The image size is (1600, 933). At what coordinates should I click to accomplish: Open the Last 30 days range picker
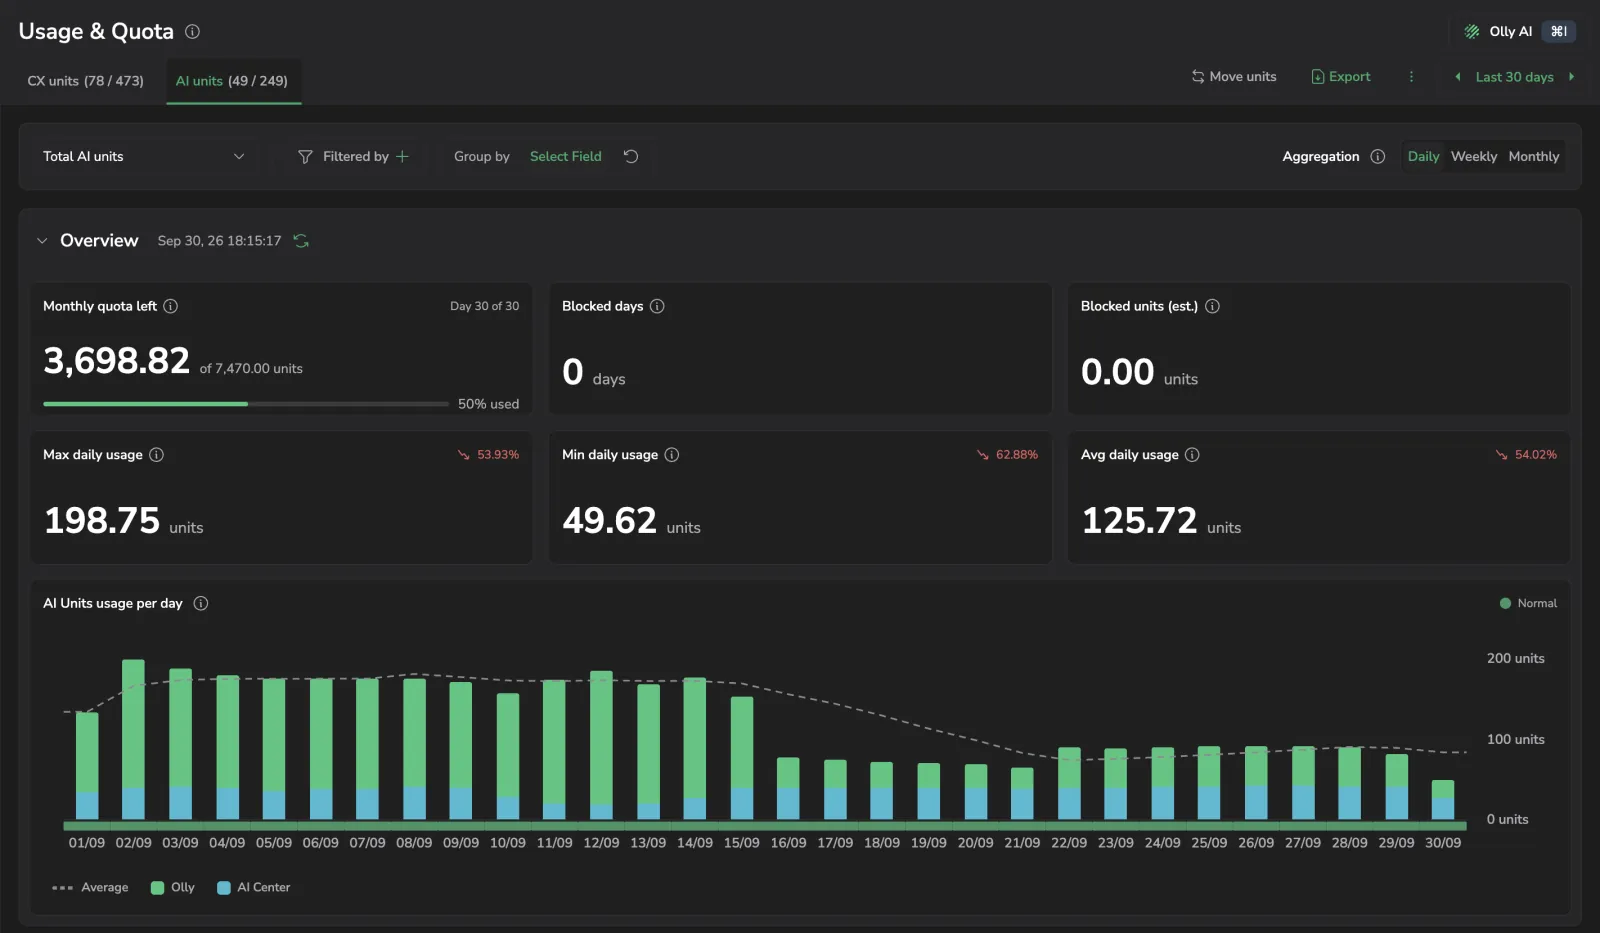click(x=1514, y=77)
